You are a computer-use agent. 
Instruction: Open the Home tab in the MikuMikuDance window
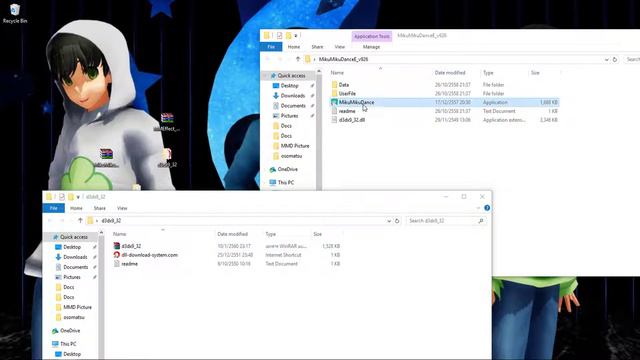(x=294, y=47)
